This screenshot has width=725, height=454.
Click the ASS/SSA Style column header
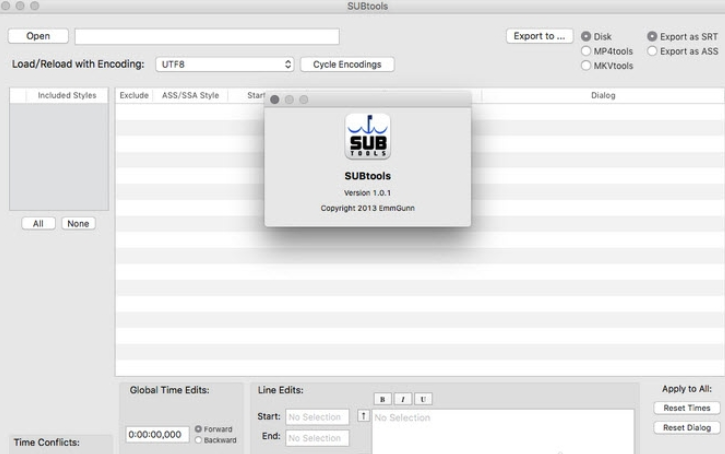pyautogui.click(x=190, y=95)
